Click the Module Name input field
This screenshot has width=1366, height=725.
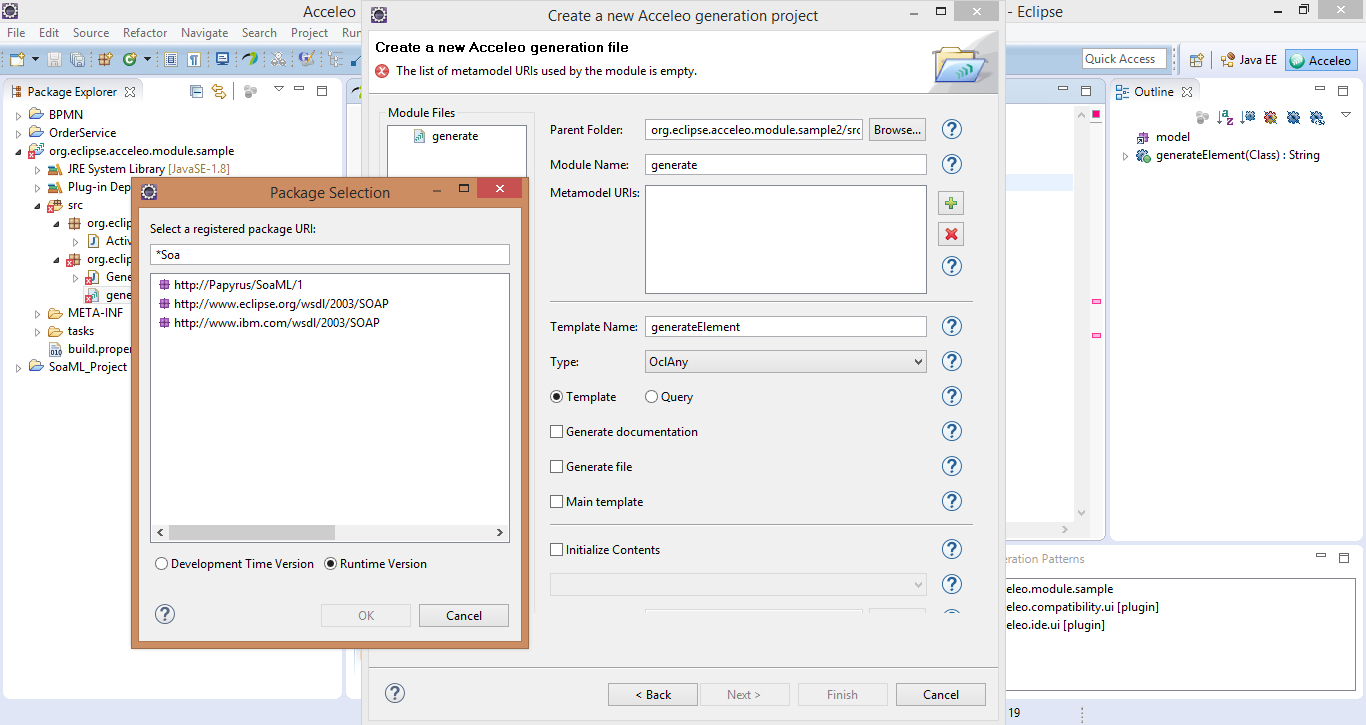click(x=786, y=165)
